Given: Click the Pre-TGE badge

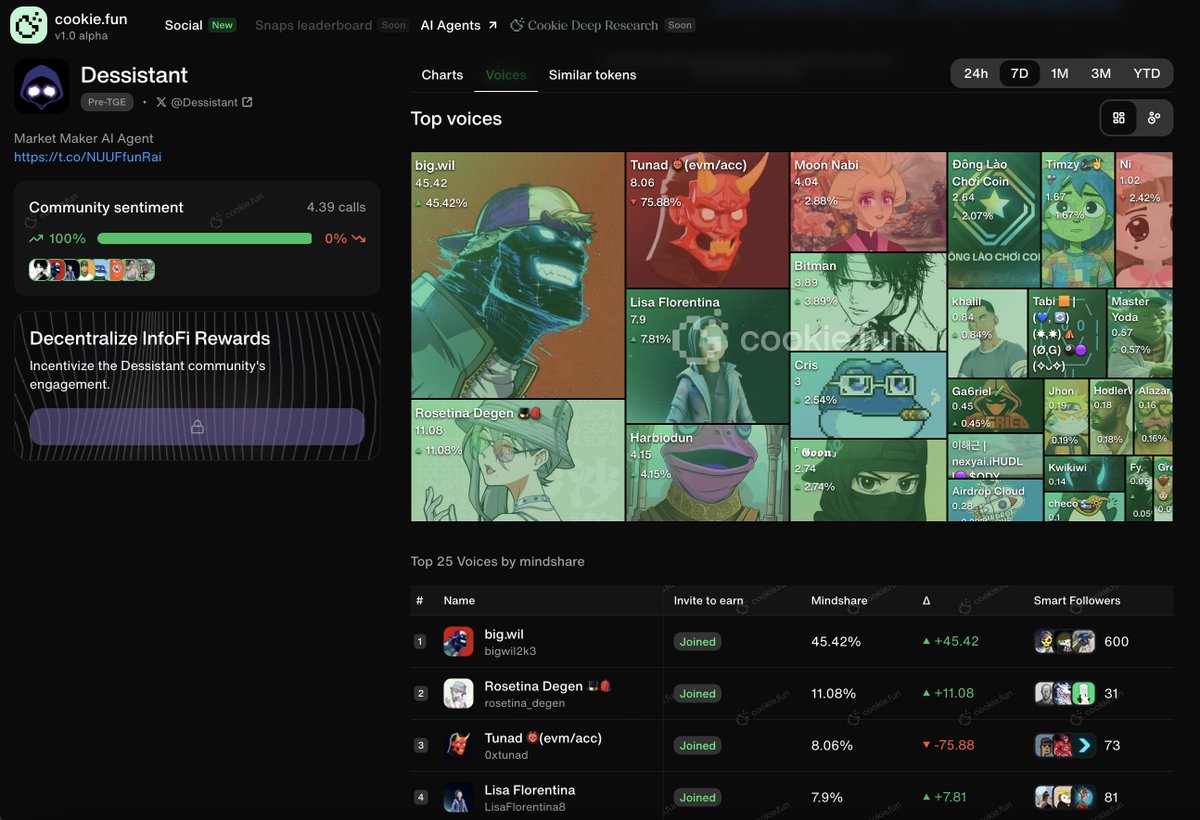Looking at the screenshot, I should tap(106, 102).
